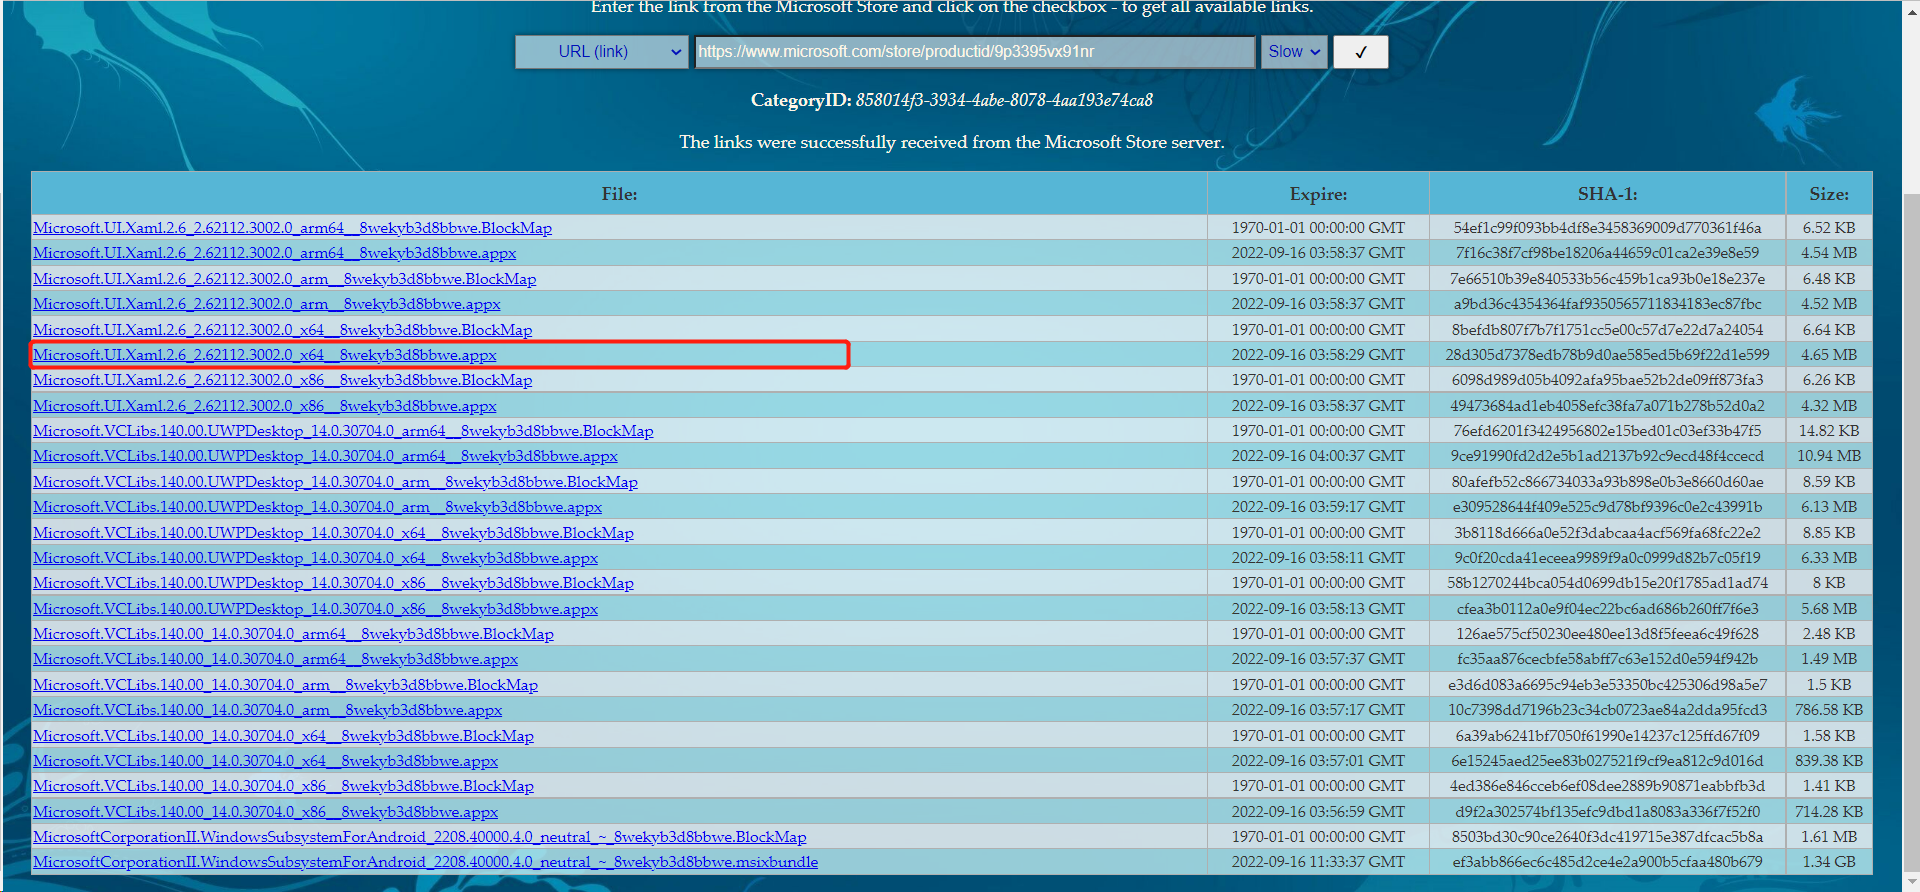Image resolution: width=1920 pixels, height=892 pixels.
Task: Click the File column header
Action: pos(619,194)
